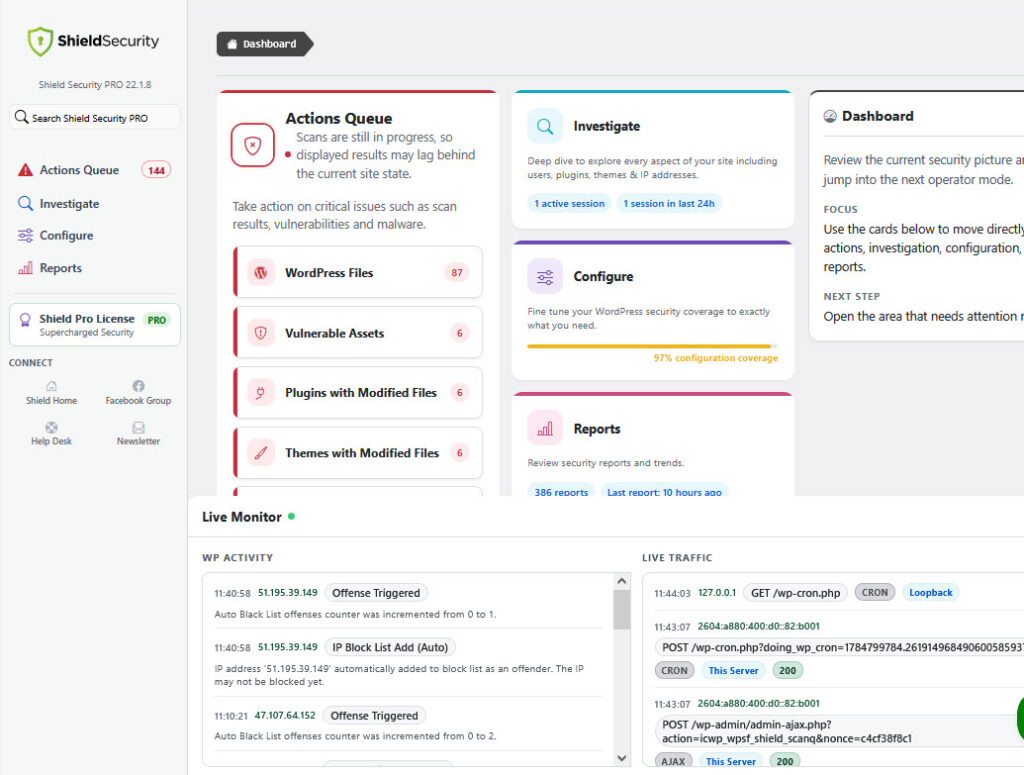Click the Shield Security PRO 22.1.8 version text
This screenshot has width=1024, height=775.
95,84
